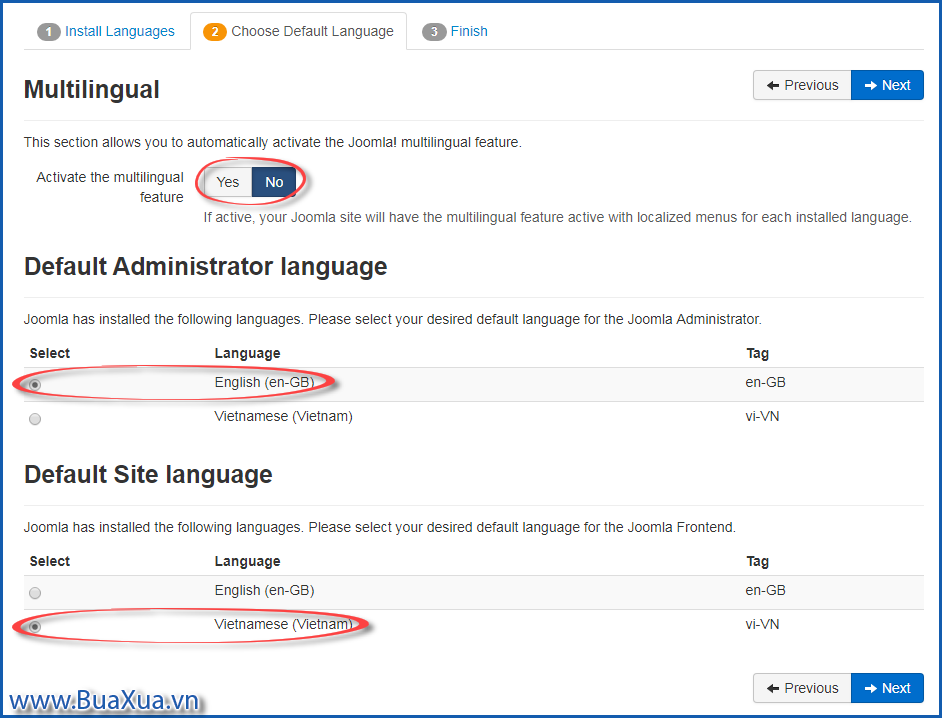Screen dimensions: 942x718
Task: Go to the Finish tab
Action: [455, 31]
